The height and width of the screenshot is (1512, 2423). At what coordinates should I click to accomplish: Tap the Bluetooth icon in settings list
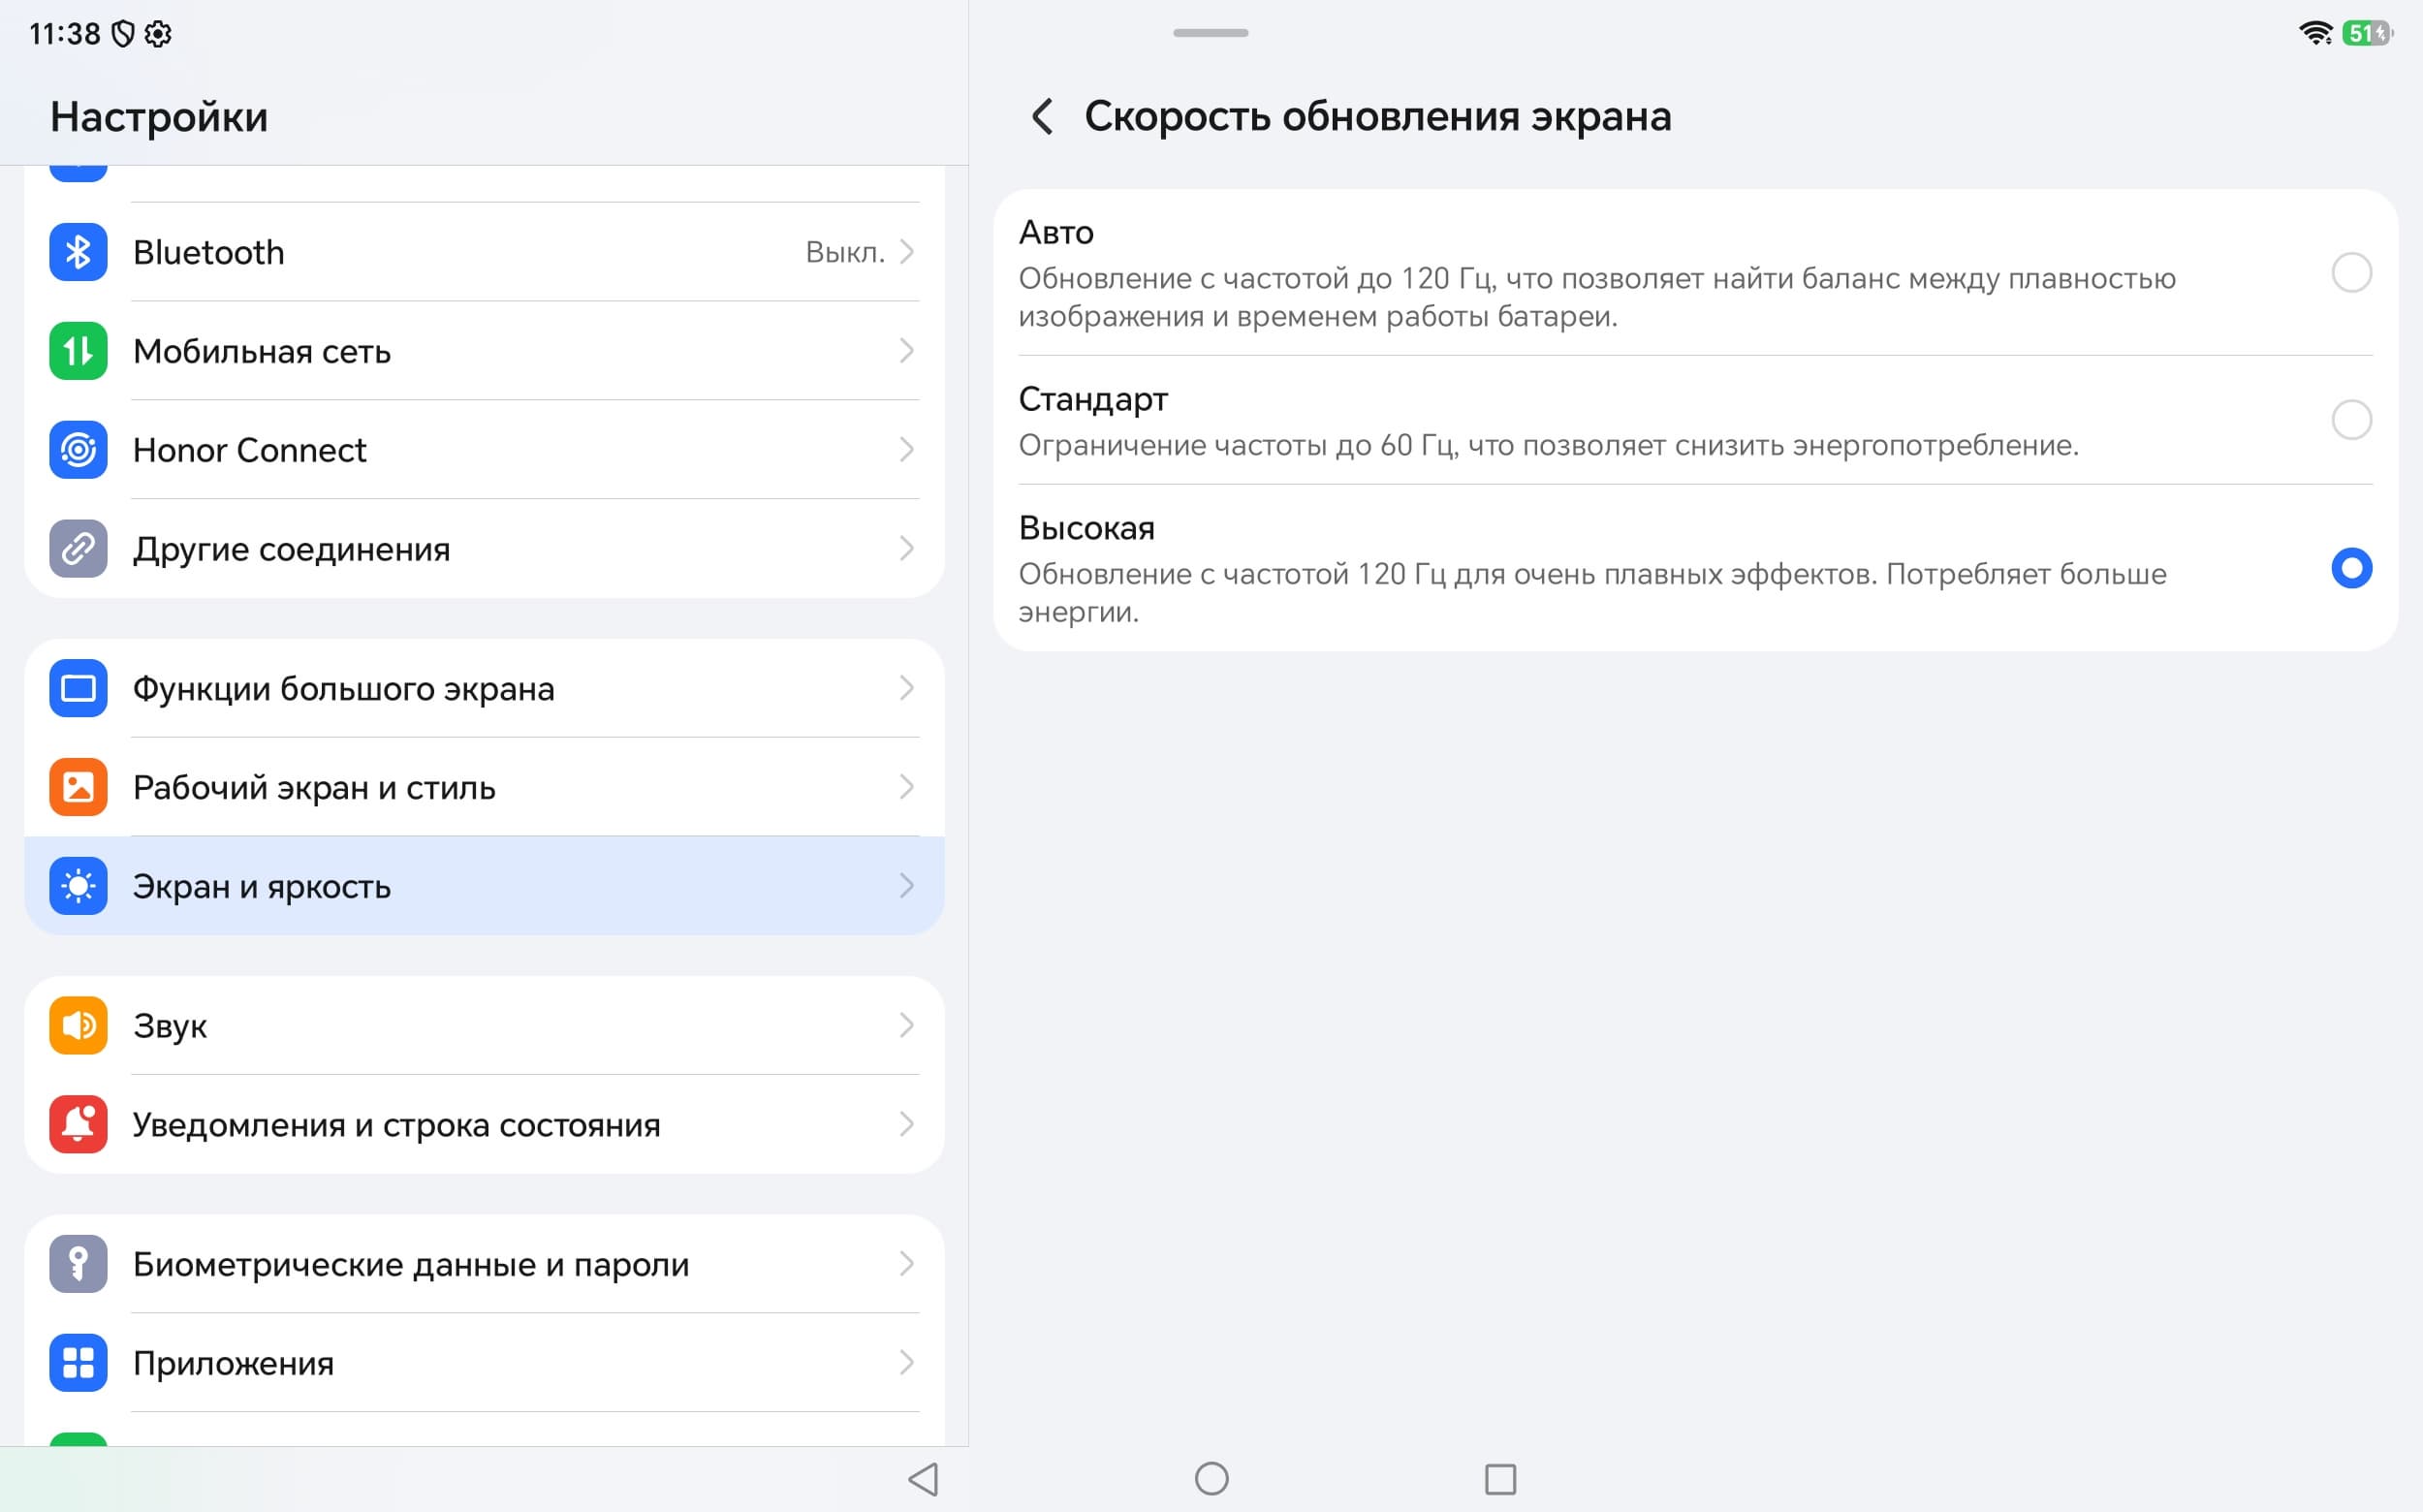tap(78, 252)
